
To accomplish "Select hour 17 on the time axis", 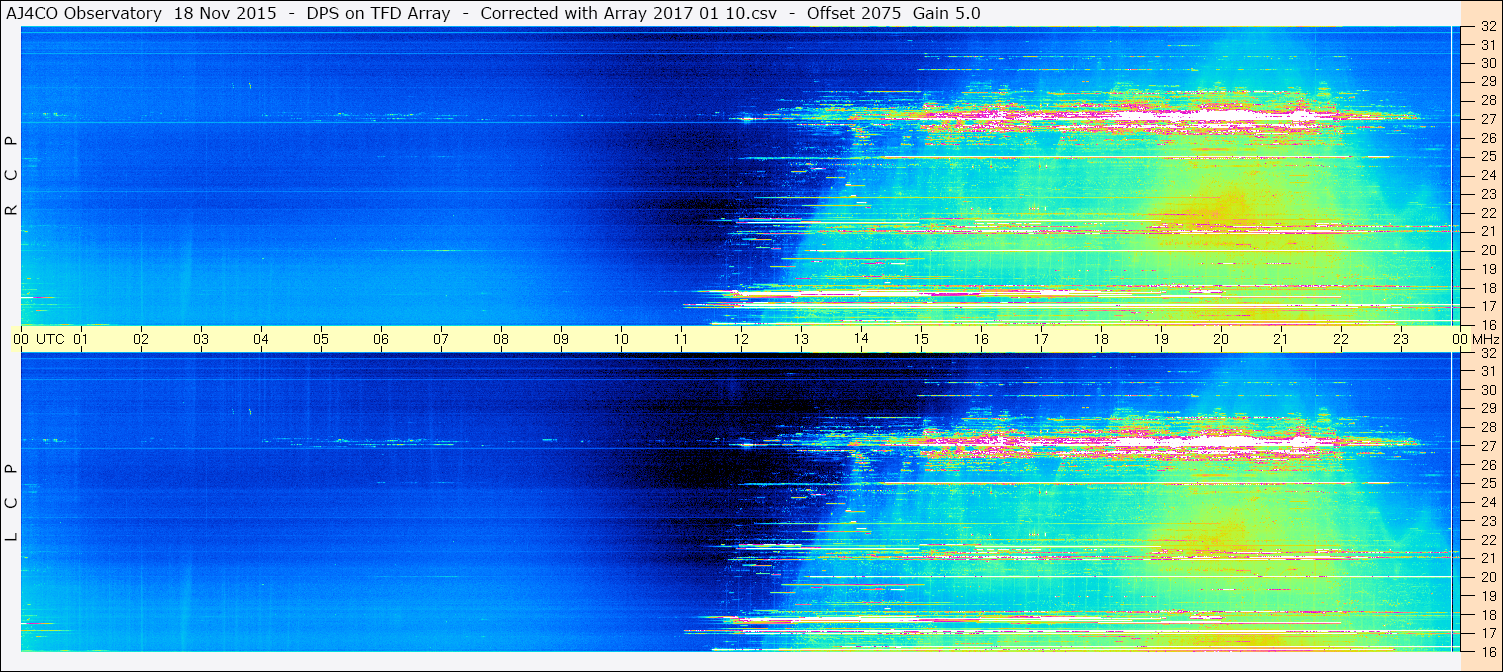I will 1041,339.
